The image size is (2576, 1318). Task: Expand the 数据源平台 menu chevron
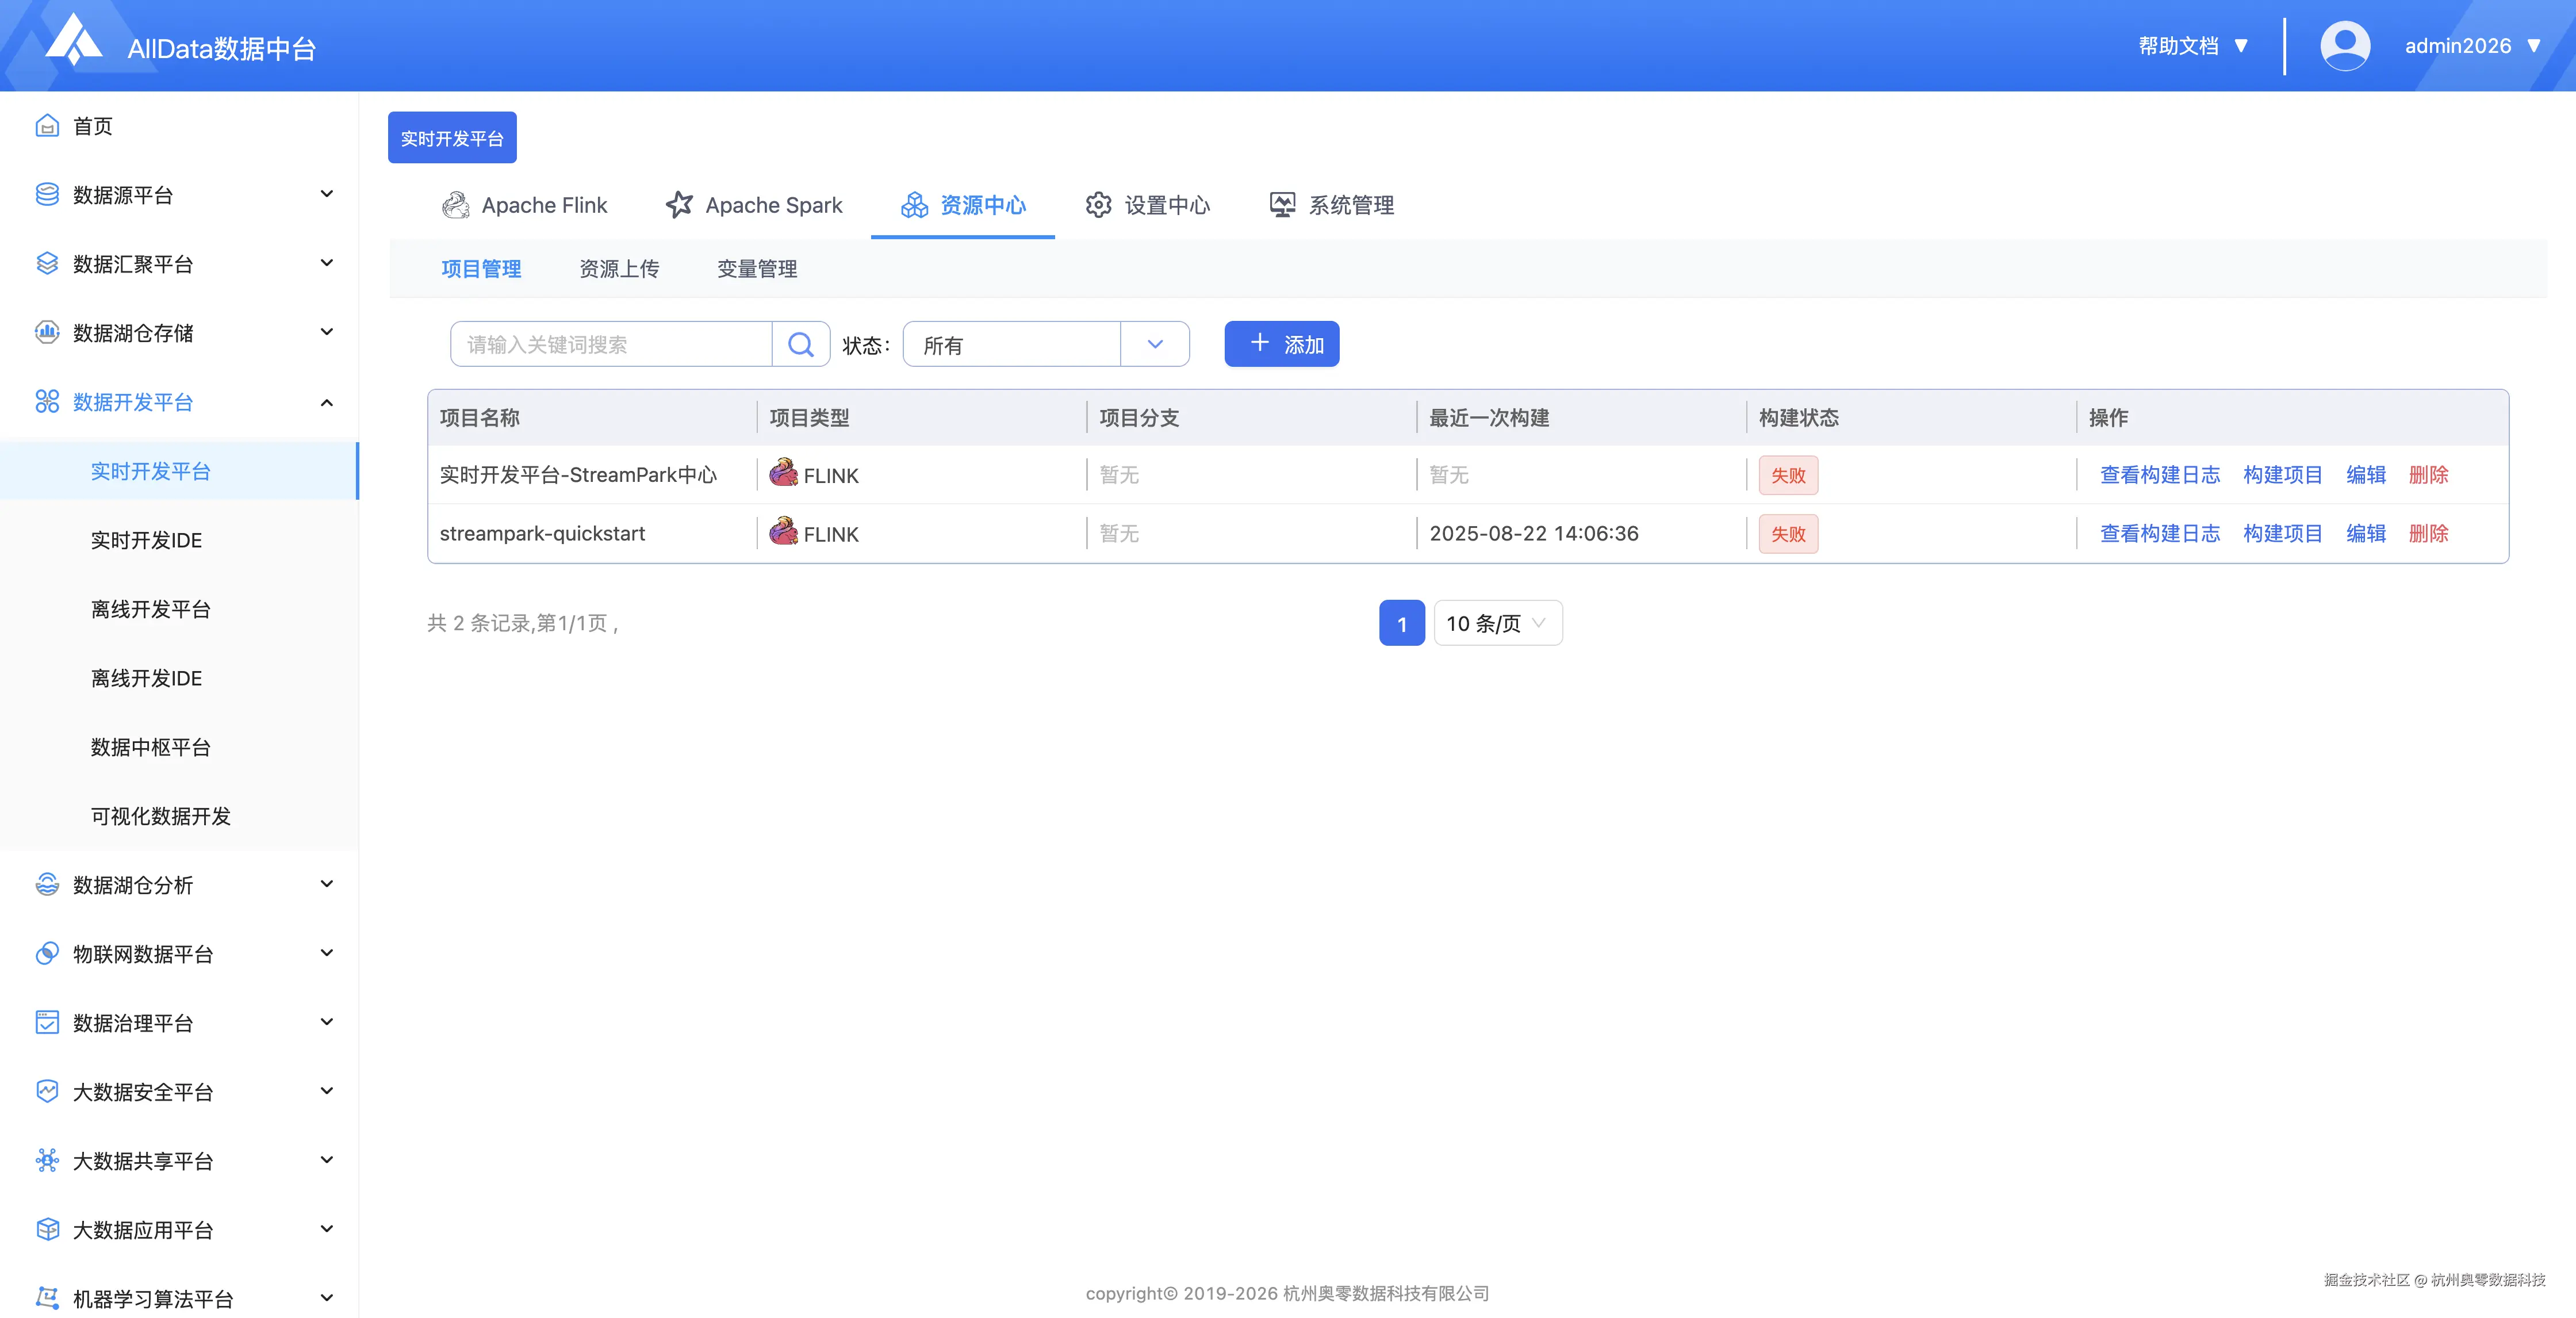(x=326, y=194)
